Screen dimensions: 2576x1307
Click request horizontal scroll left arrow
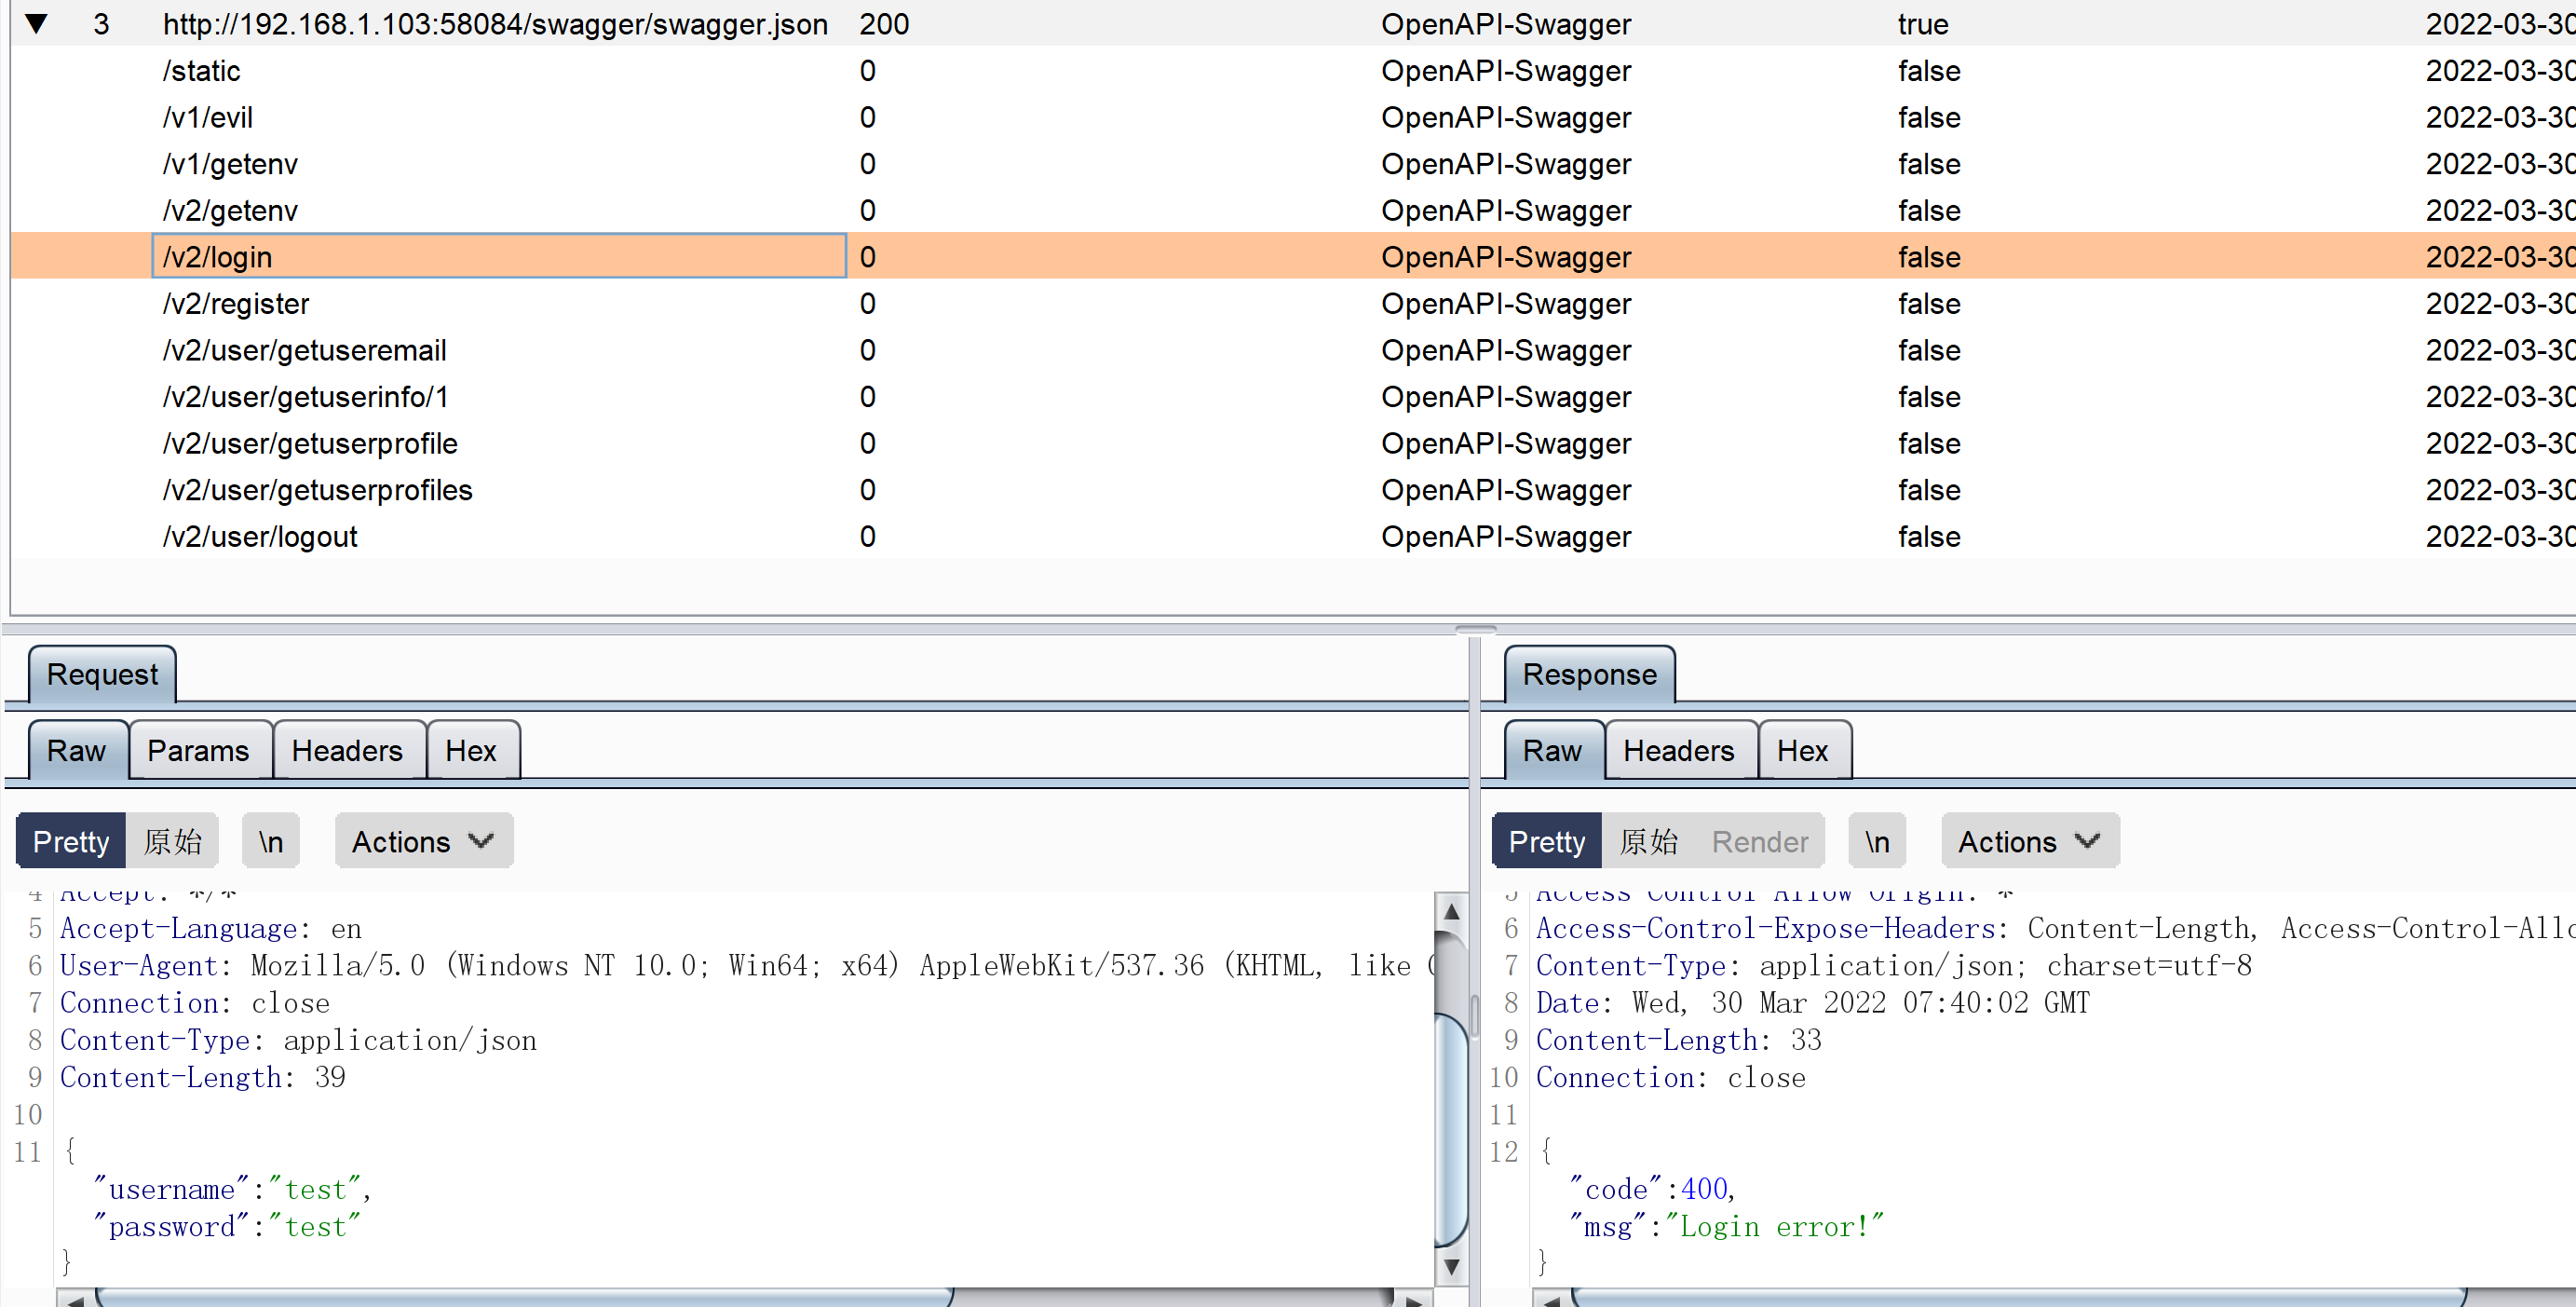coord(75,1300)
